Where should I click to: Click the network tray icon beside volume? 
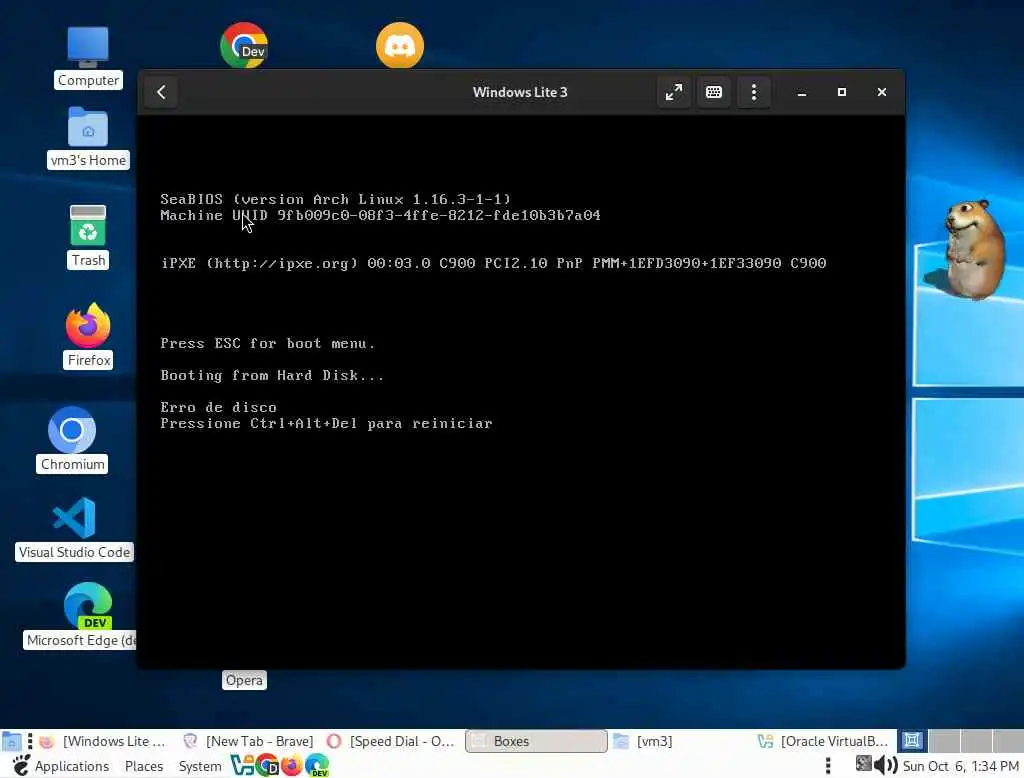(x=863, y=764)
